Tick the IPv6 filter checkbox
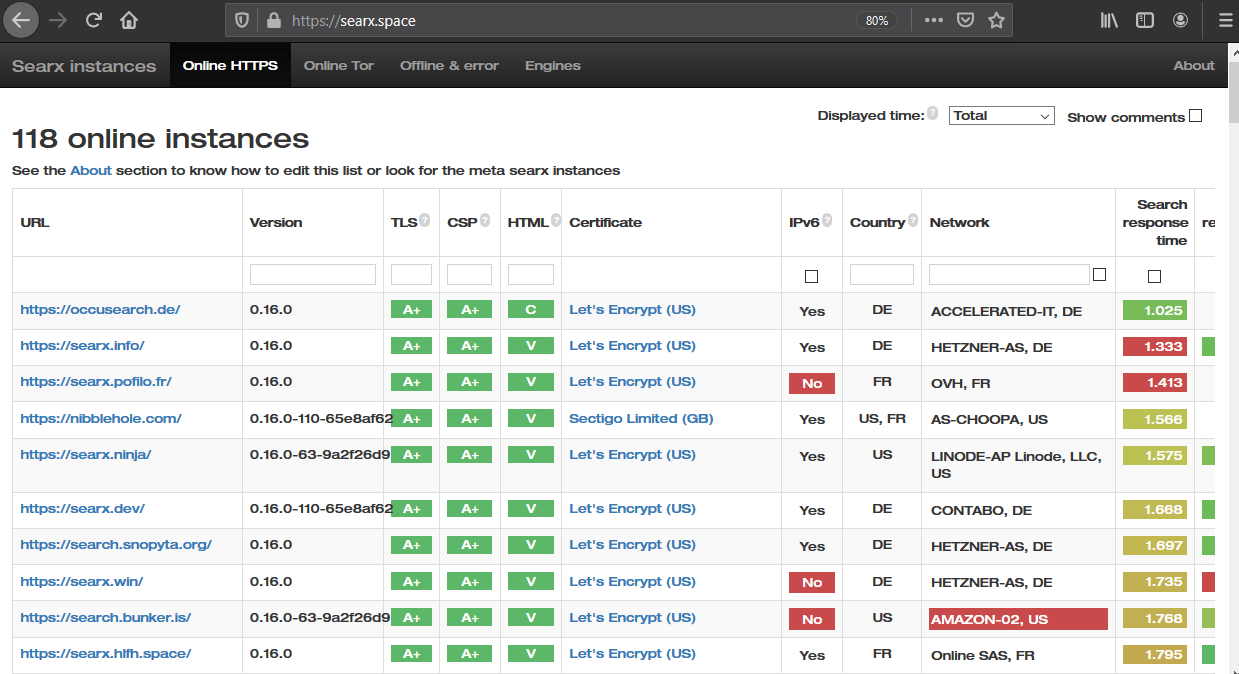This screenshot has width=1239, height=674. (x=811, y=276)
